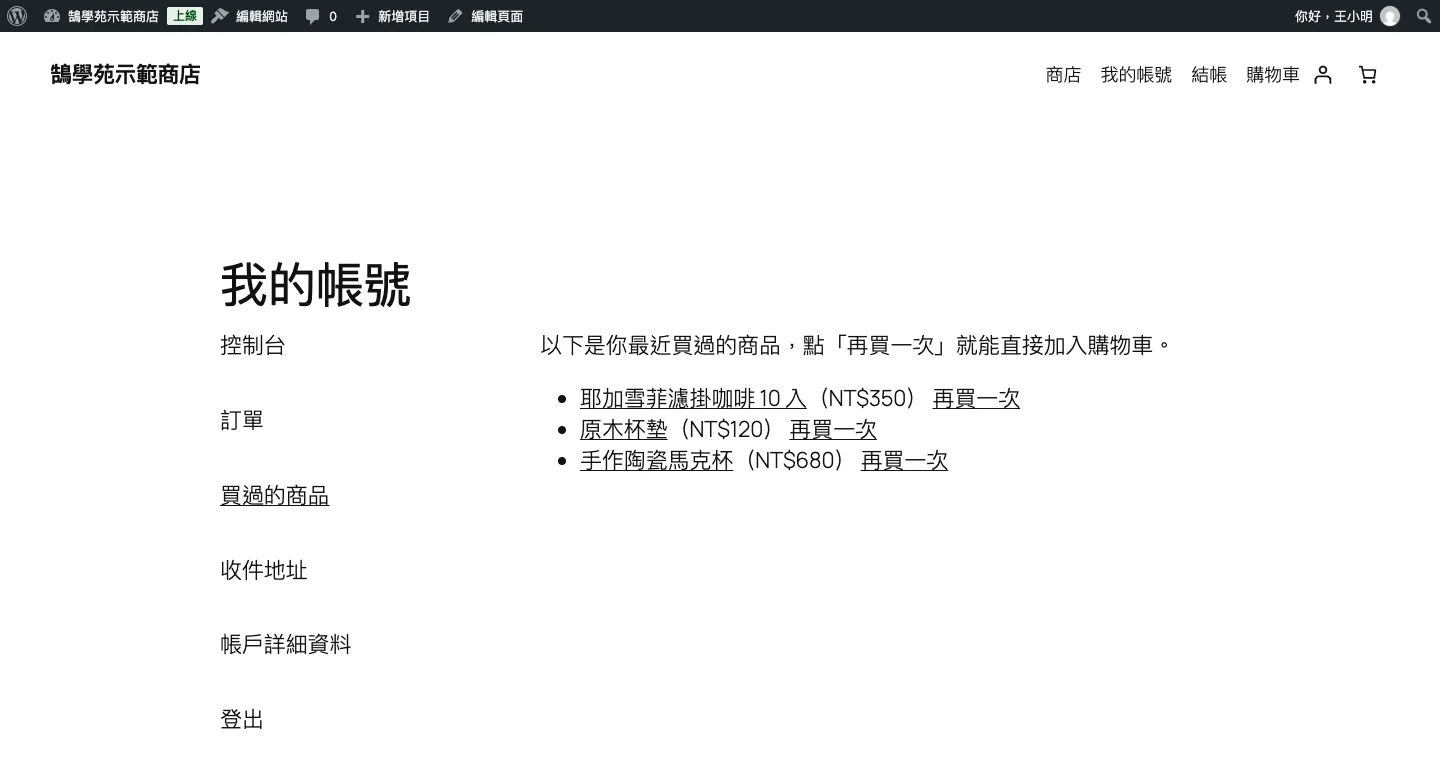Click 再買一次 for 手作陶瓷馬克杯
This screenshot has width=1440, height=780.
point(904,460)
